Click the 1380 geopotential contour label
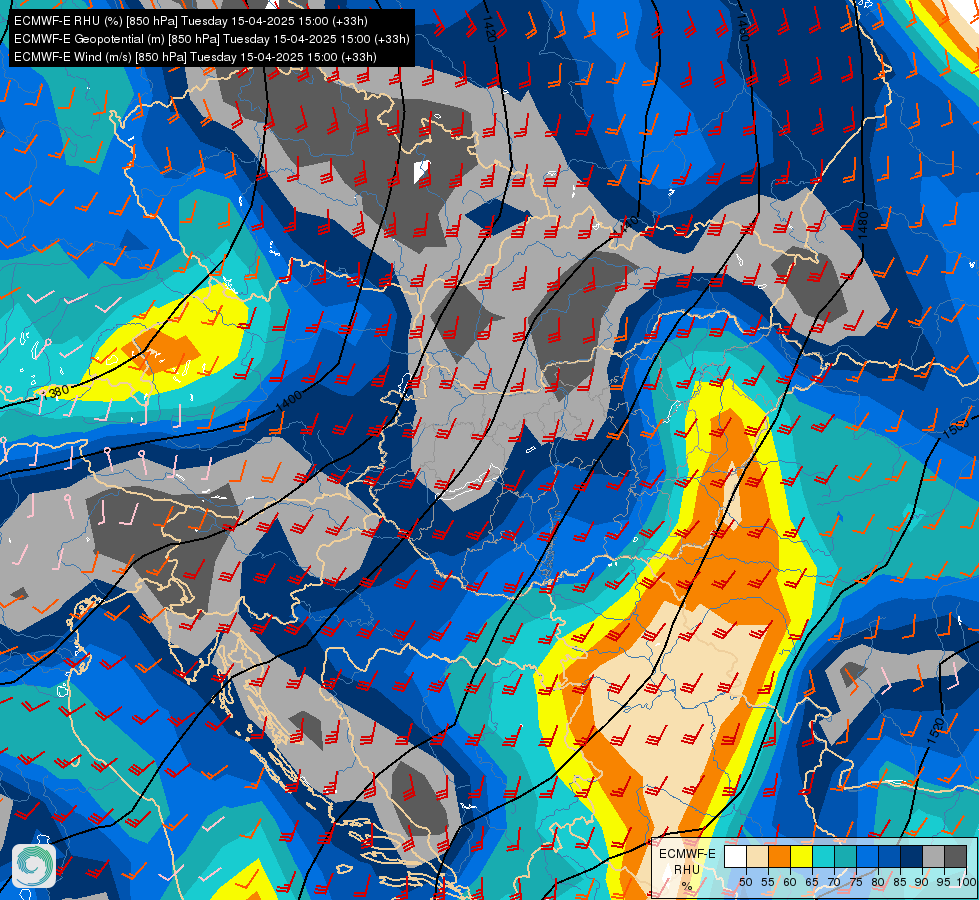The width and height of the screenshot is (979, 900). [x=55, y=392]
